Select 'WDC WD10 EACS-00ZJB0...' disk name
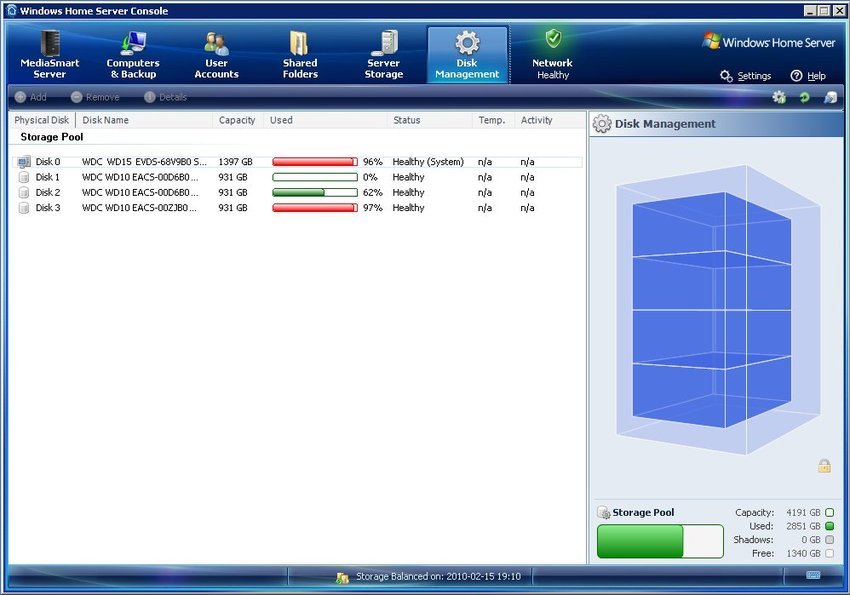 point(140,208)
